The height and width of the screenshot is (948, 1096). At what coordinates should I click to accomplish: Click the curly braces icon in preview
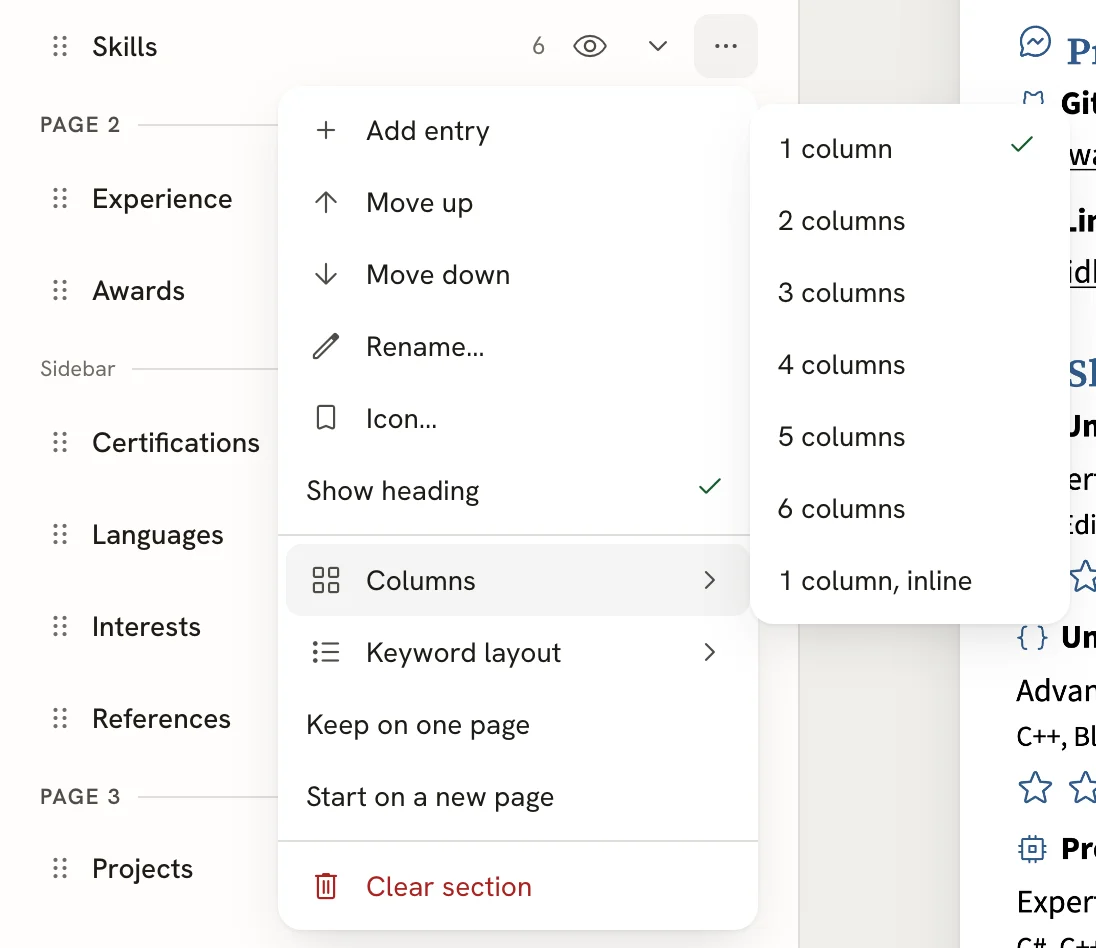coord(1032,637)
